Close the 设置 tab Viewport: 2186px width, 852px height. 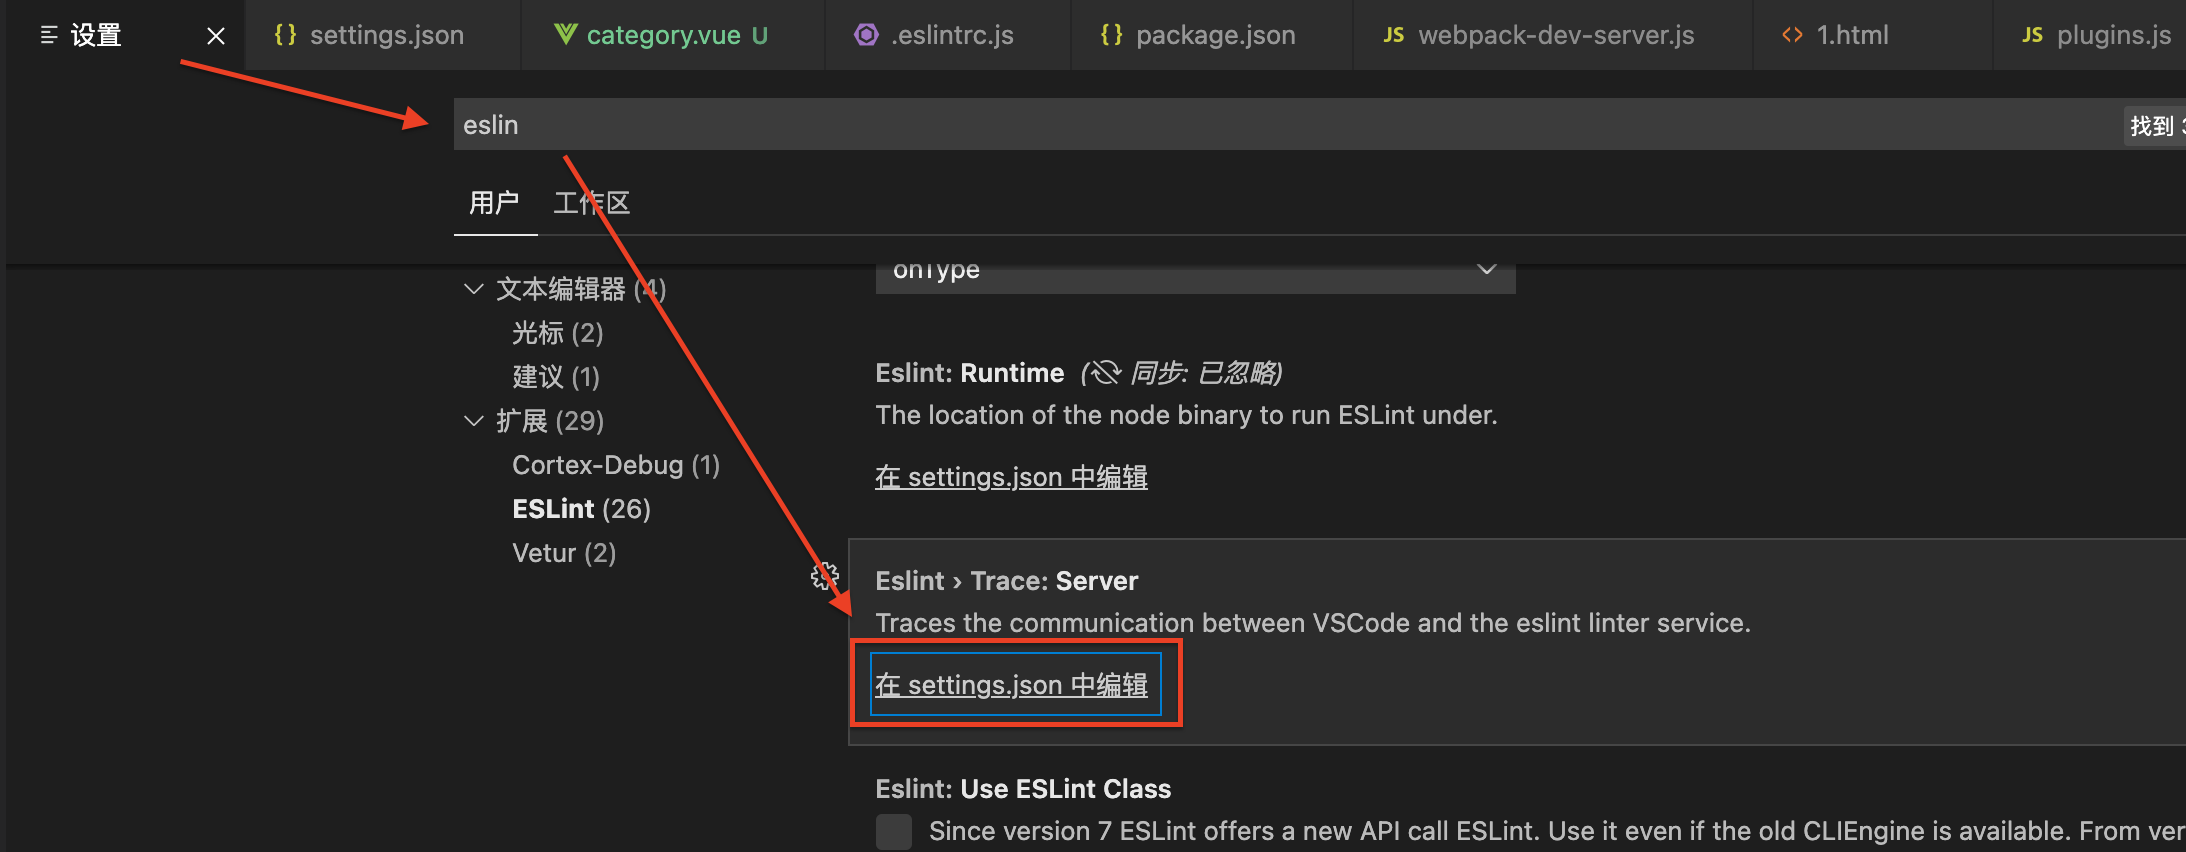click(x=216, y=34)
